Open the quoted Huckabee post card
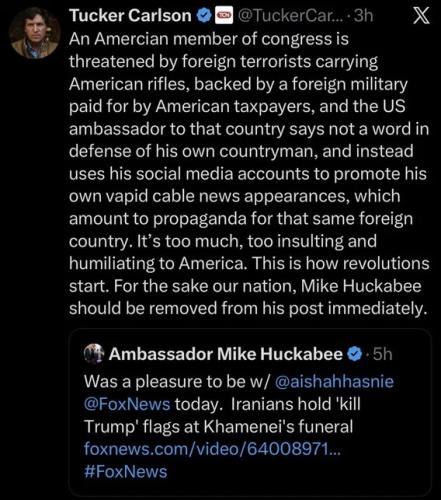 (250, 412)
